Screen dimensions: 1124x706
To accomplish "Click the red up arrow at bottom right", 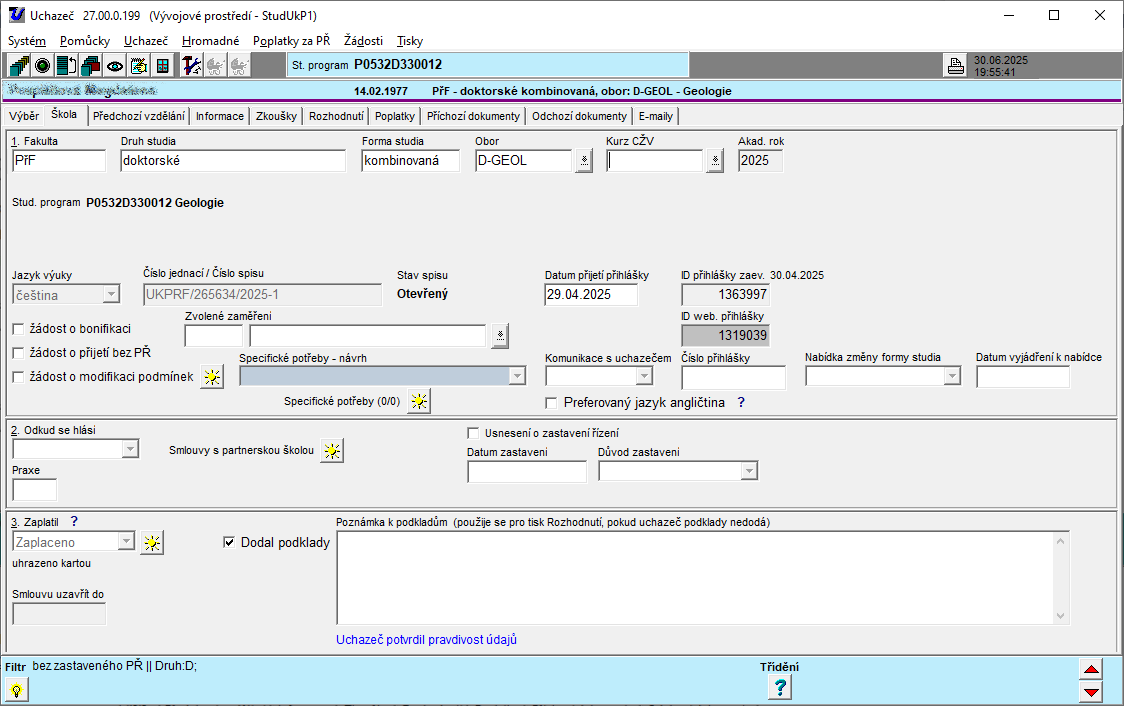I will (1092, 671).
